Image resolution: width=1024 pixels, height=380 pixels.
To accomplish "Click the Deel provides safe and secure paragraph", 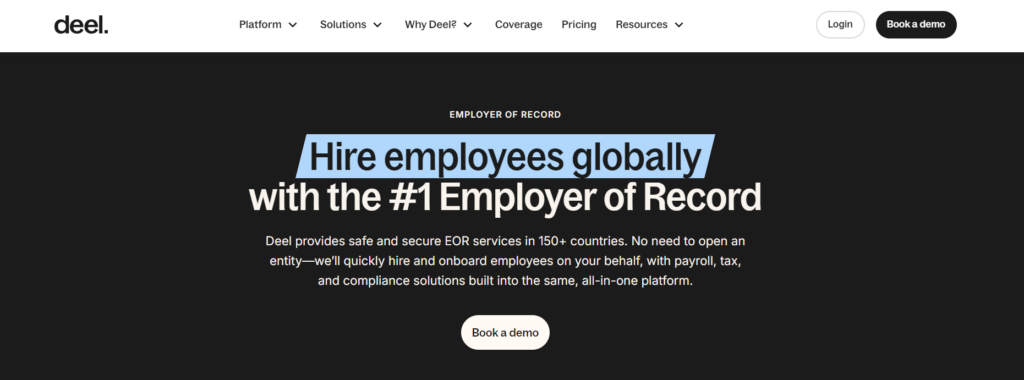I will point(505,261).
